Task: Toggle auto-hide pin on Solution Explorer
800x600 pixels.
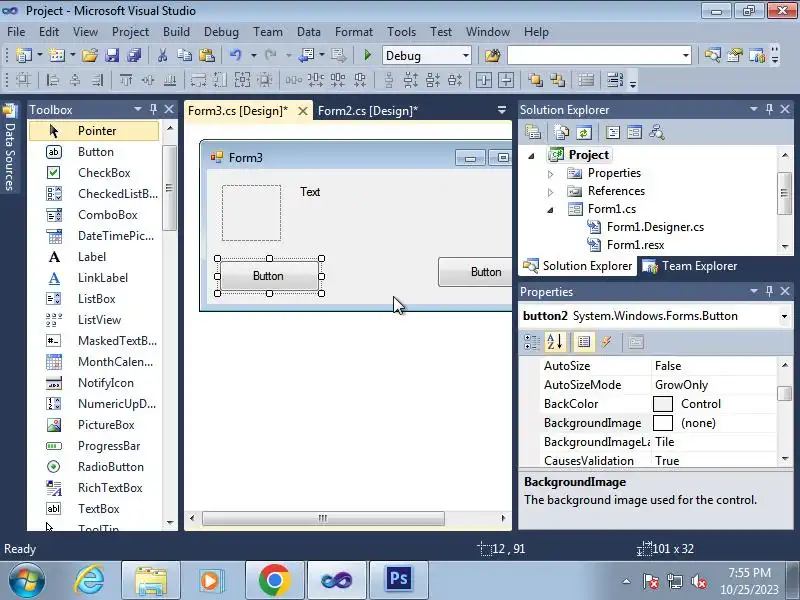Action: click(769, 109)
